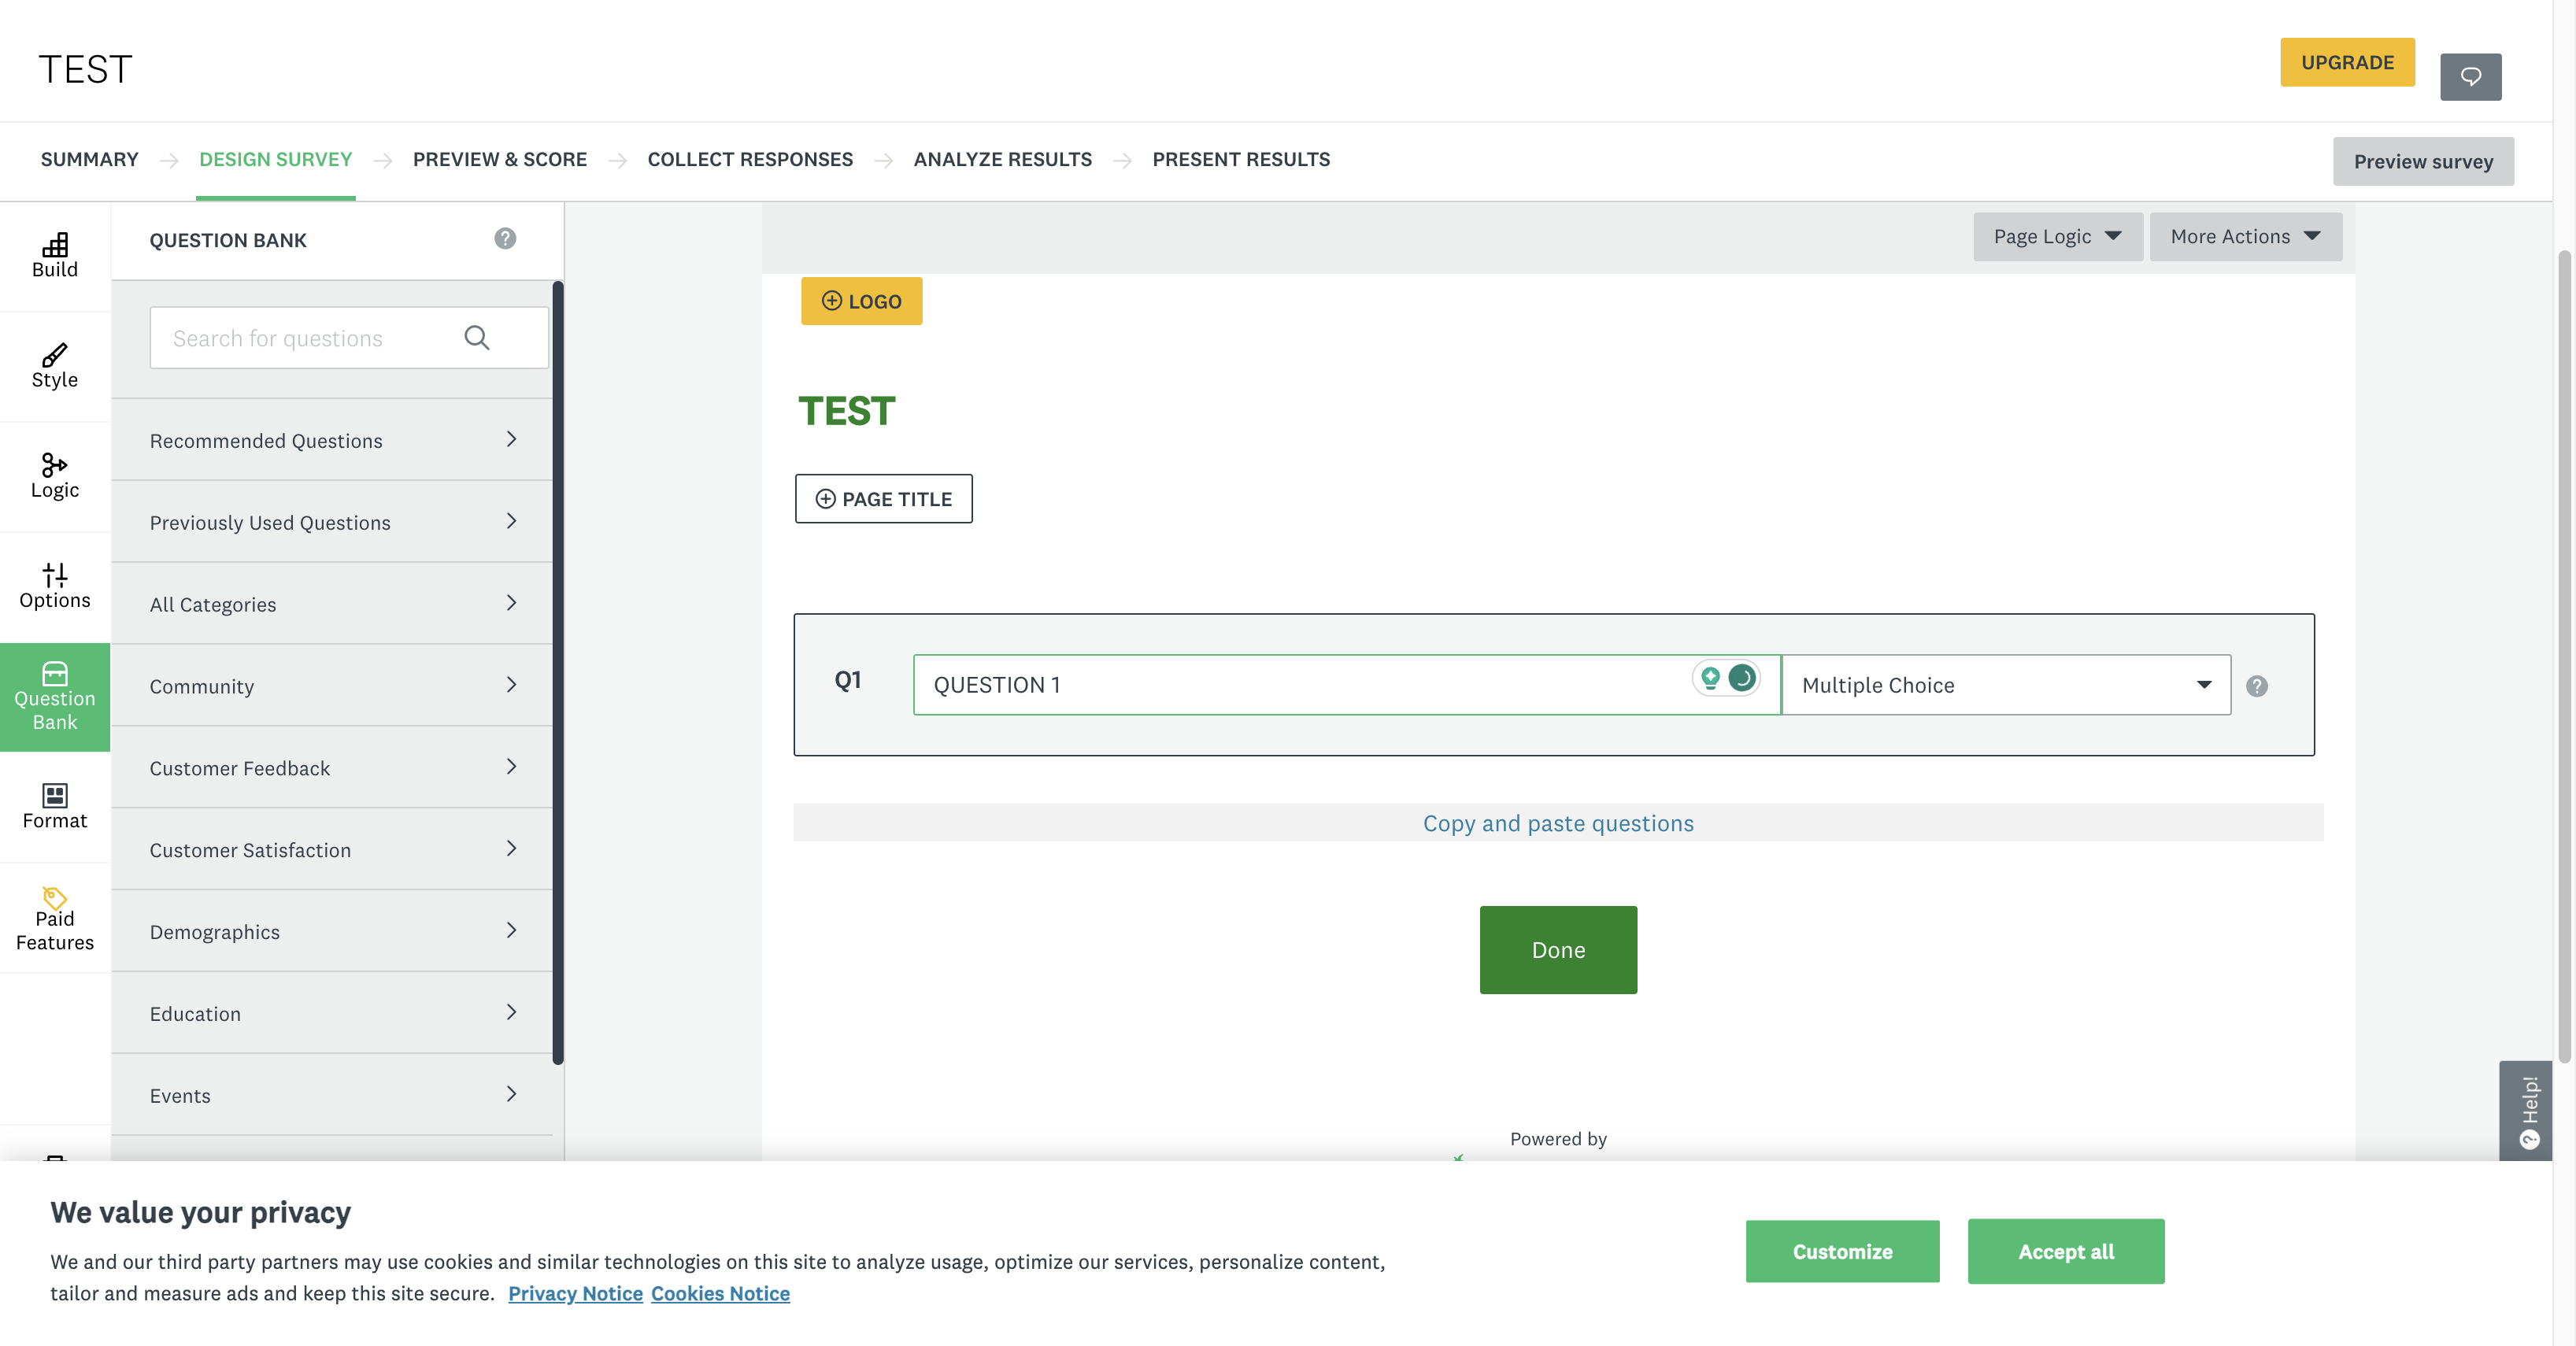Click the dark green circular icon in question field
Image resolution: width=2576 pixels, height=1346 pixels.
click(x=1742, y=678)
